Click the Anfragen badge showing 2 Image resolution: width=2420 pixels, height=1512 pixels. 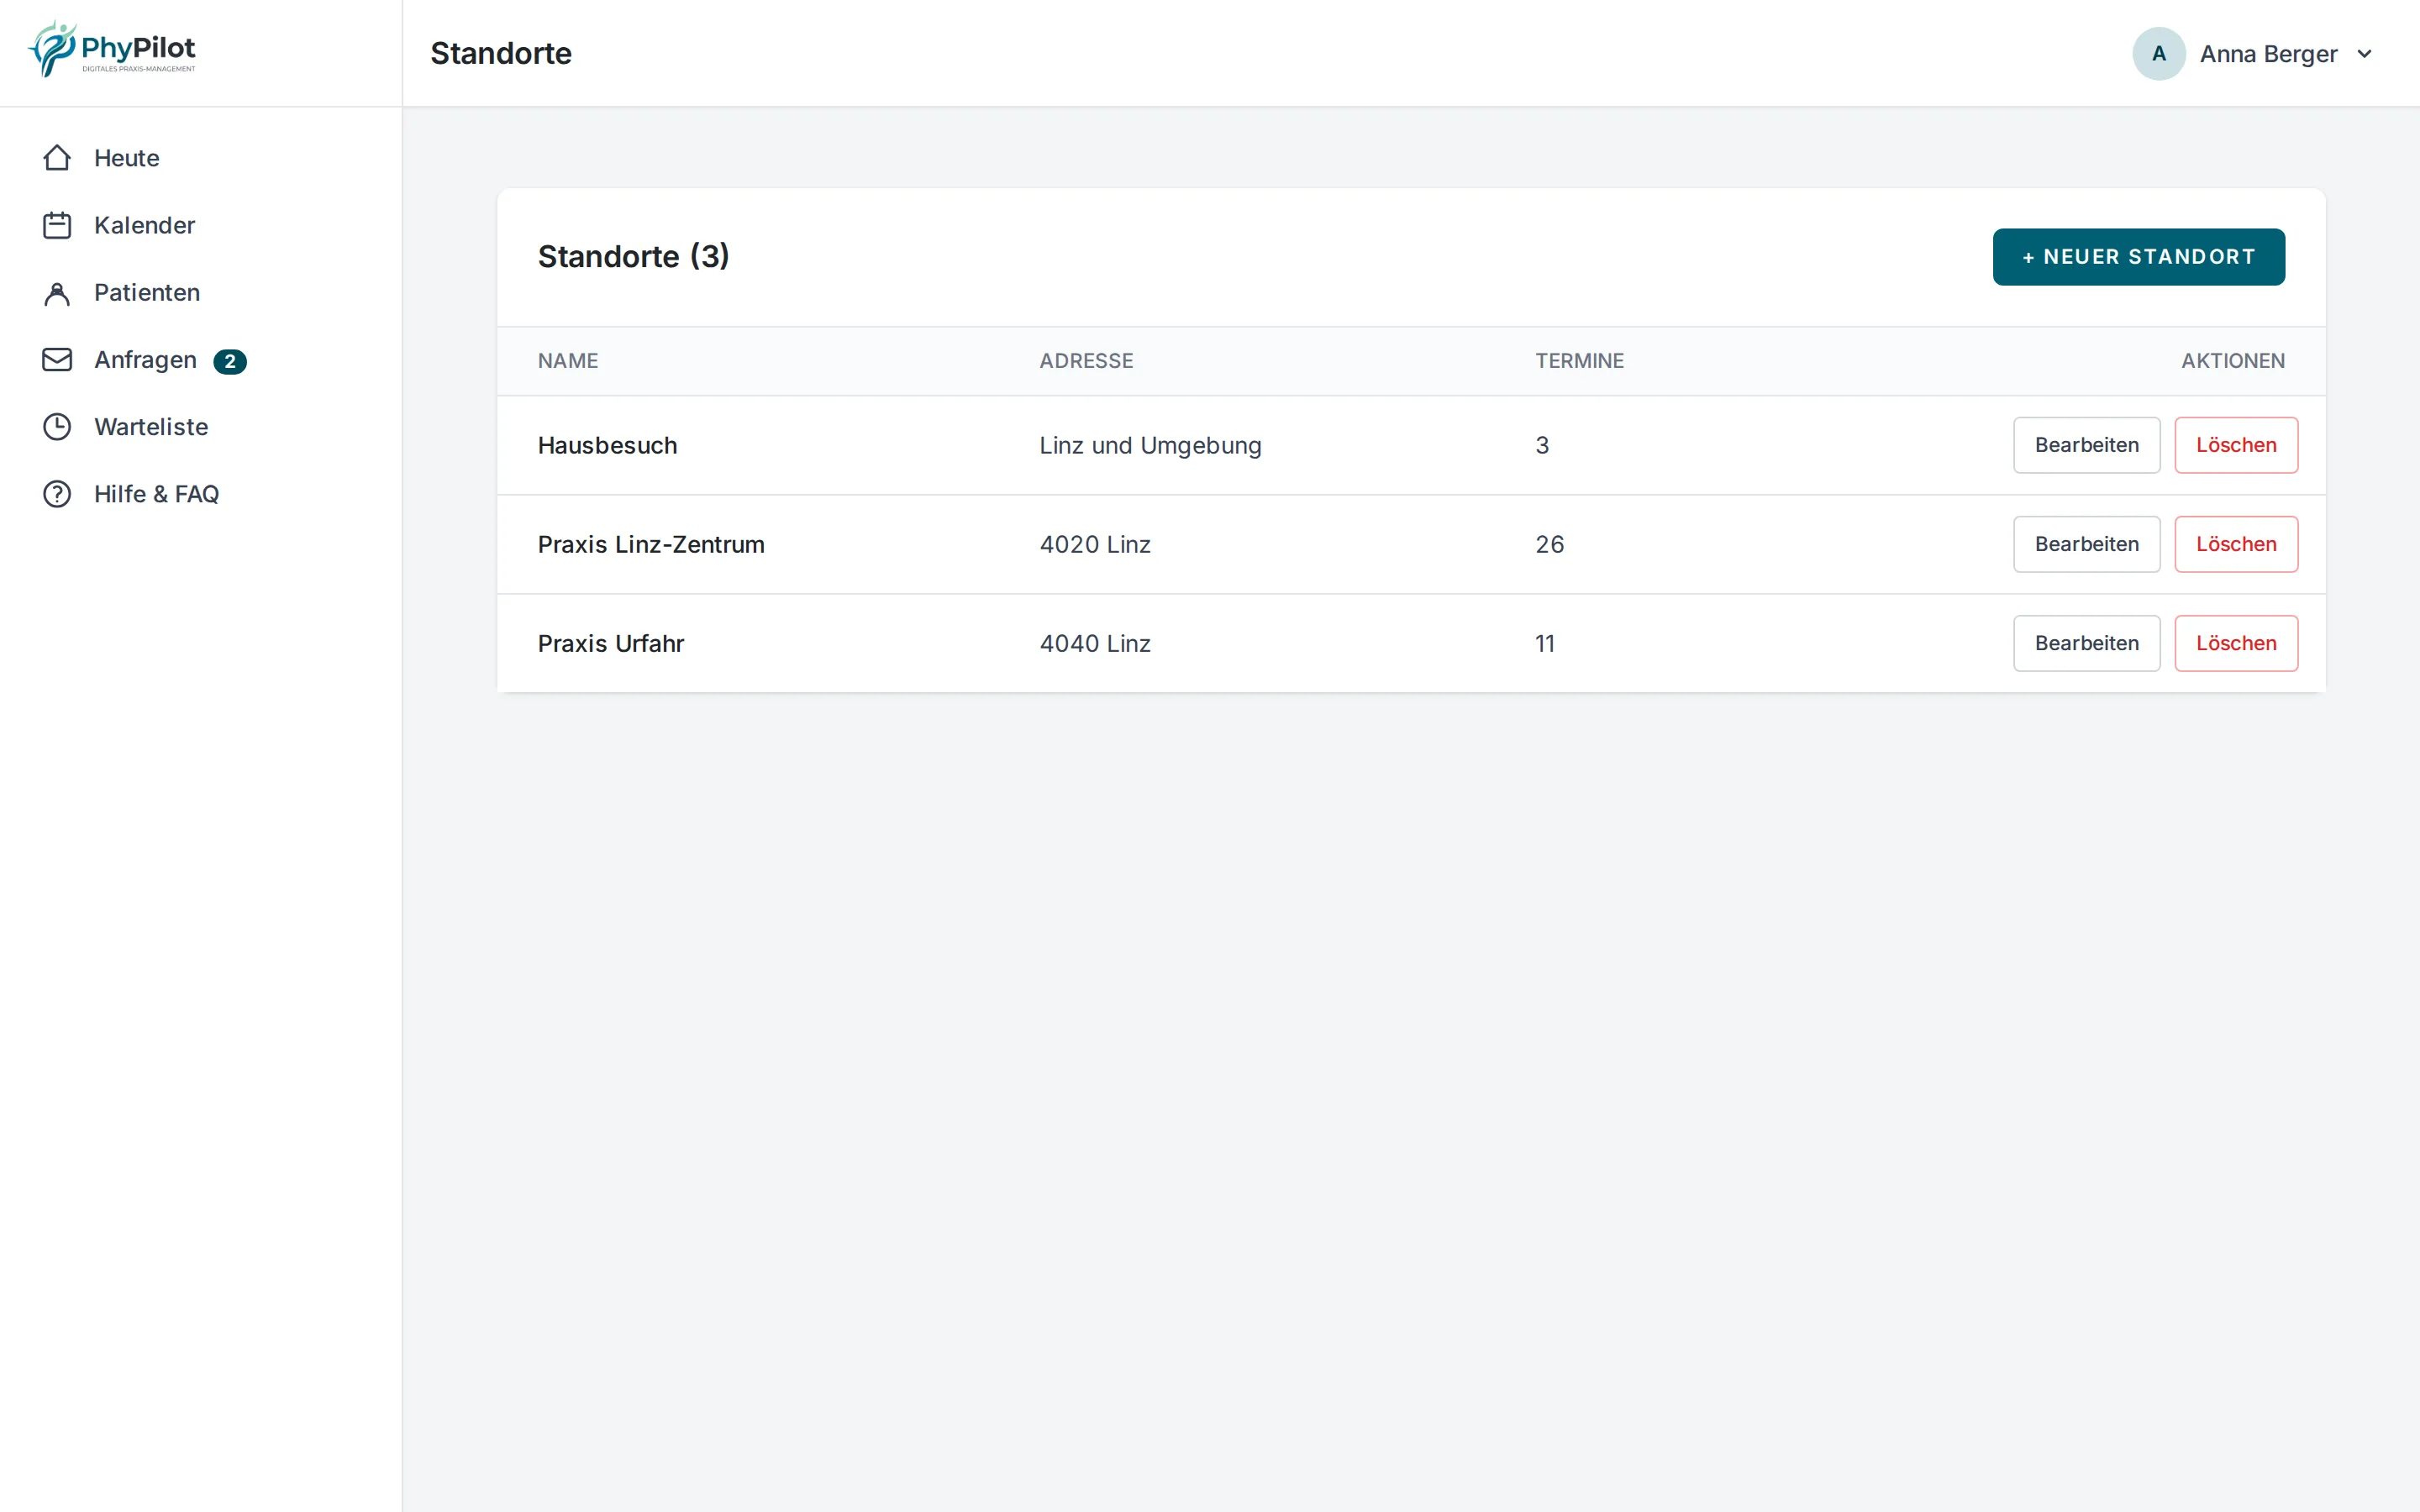click(x=230, y=361)
